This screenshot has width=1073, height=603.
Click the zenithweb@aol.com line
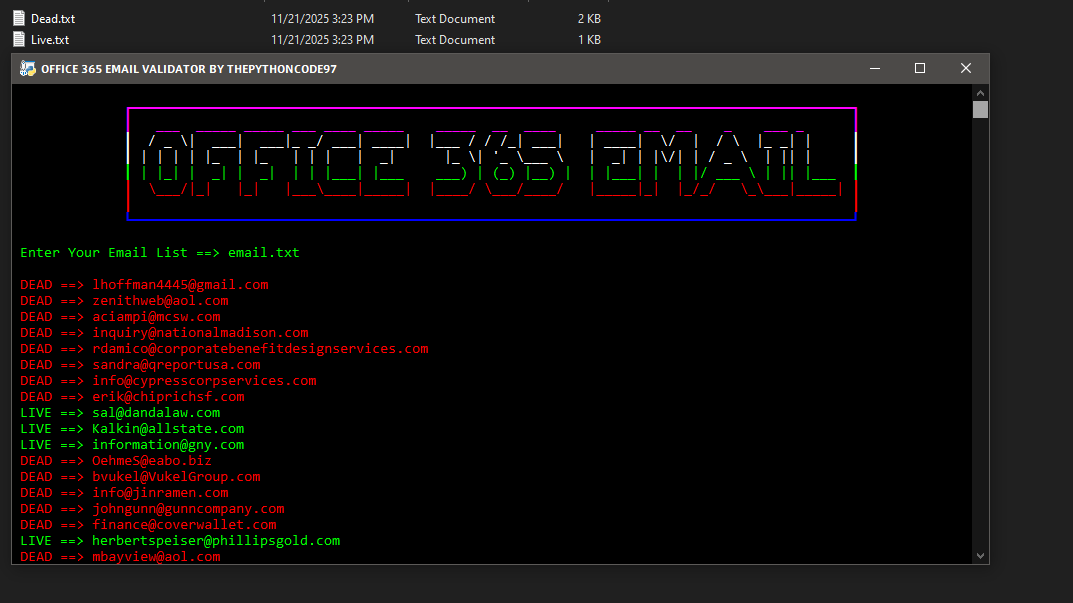pyautogui.click(x=125, y=300)
